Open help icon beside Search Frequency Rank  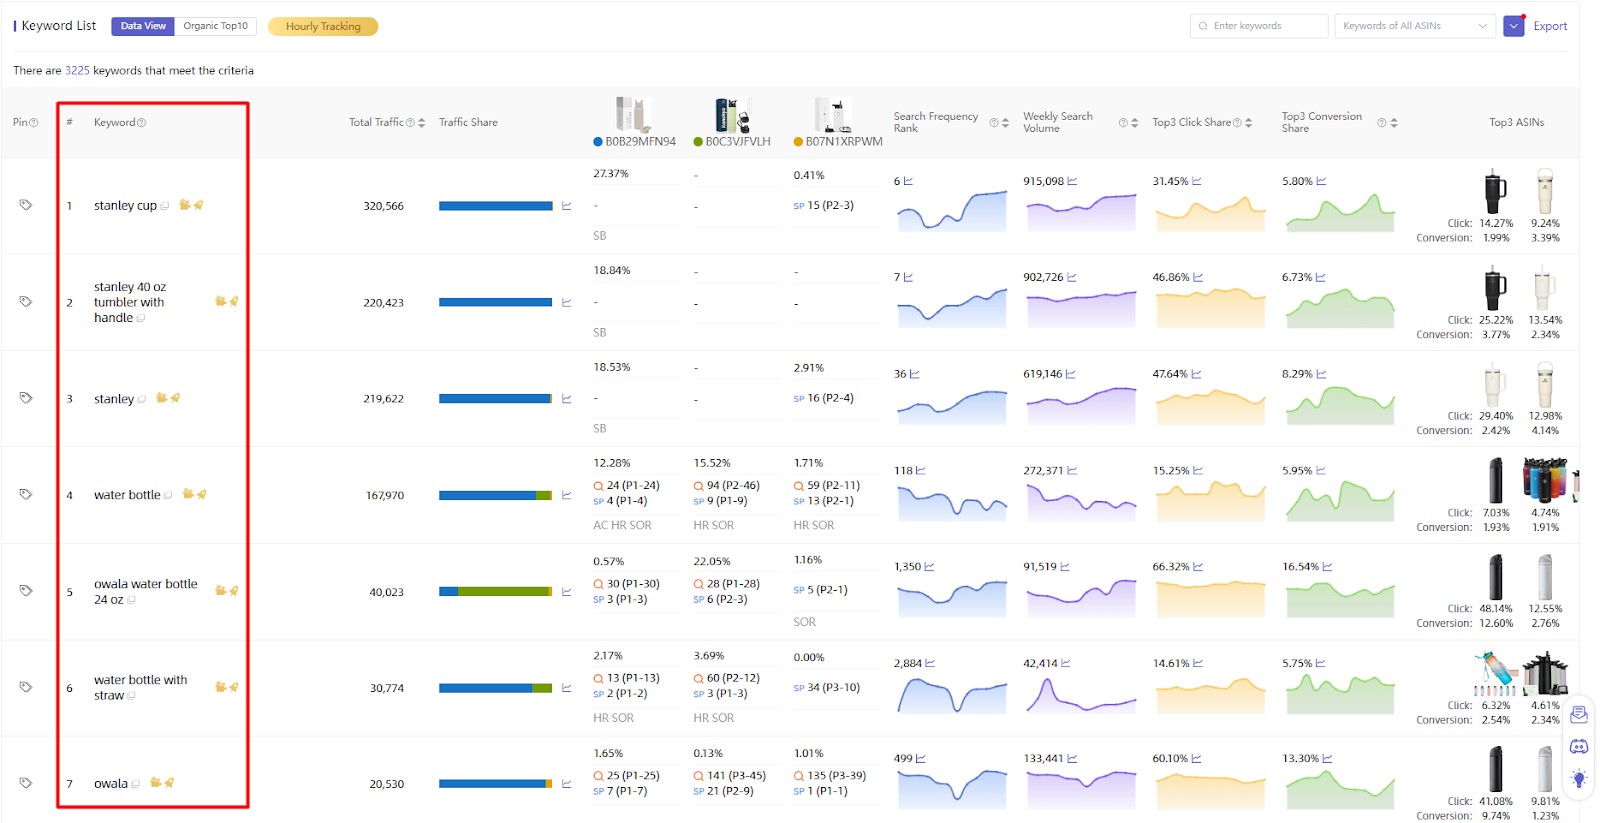coord(994,123)
